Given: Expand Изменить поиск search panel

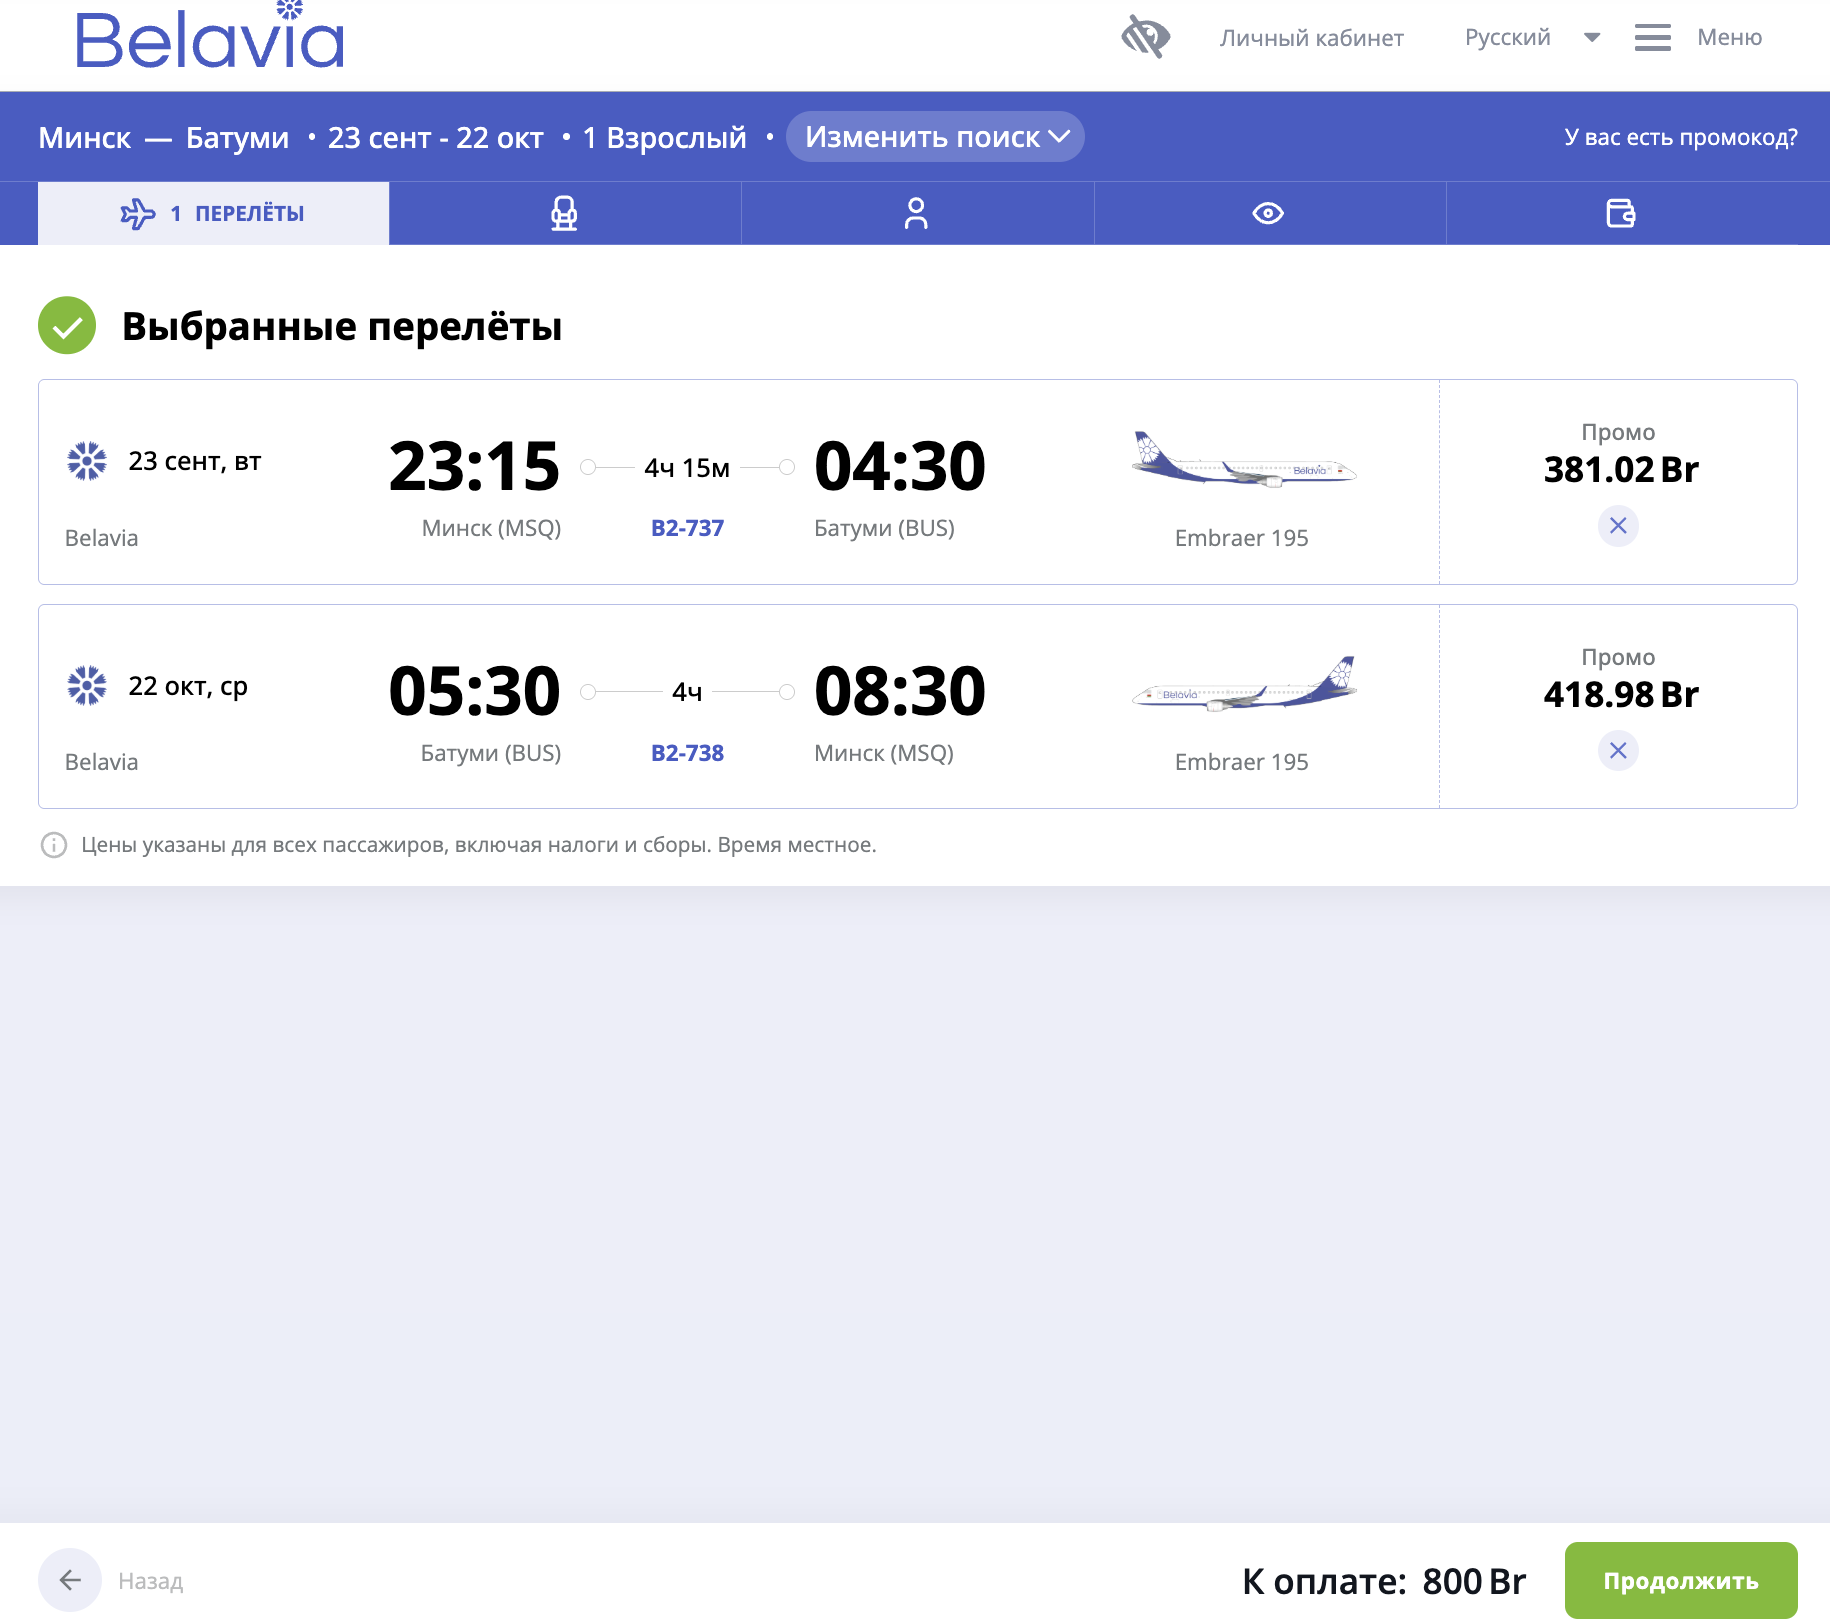Looking at the screenshot, I should click(935, 137).
